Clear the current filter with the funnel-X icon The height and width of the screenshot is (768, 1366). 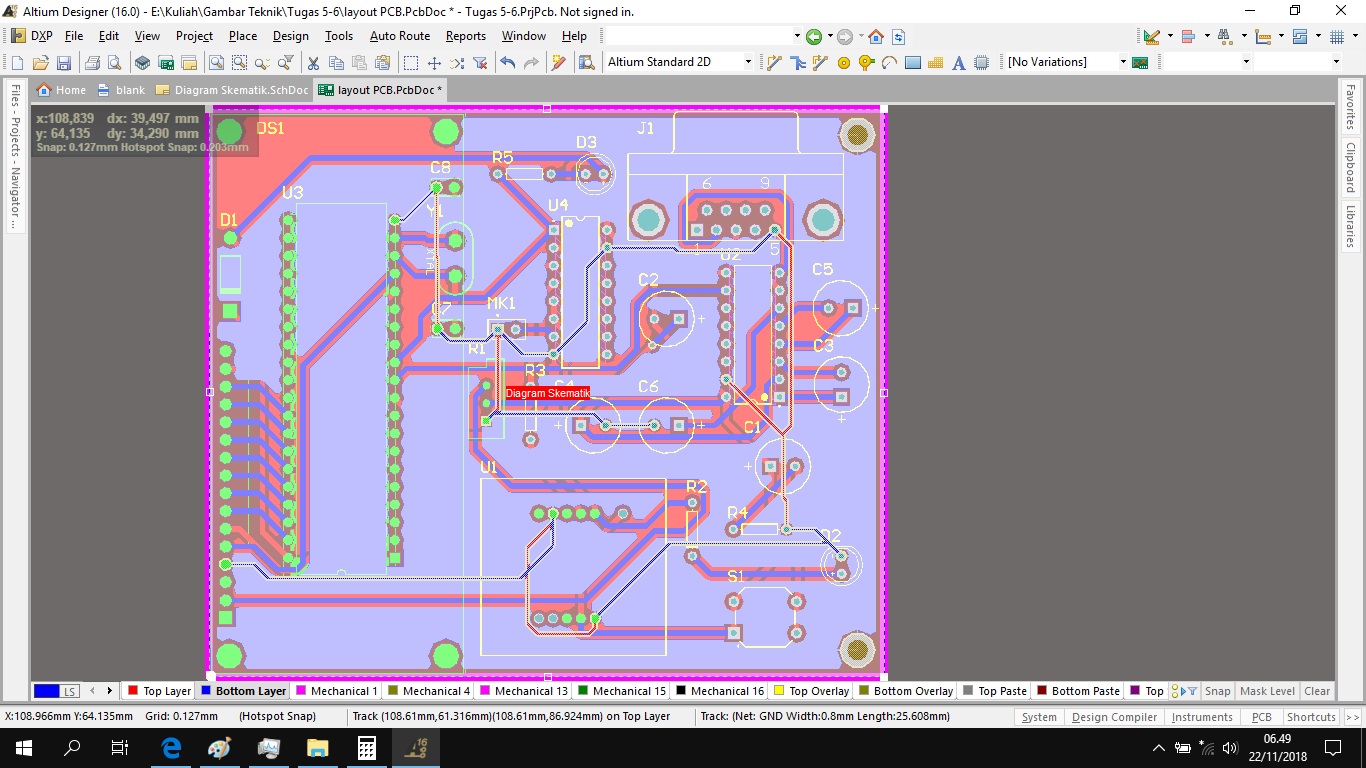480,62
